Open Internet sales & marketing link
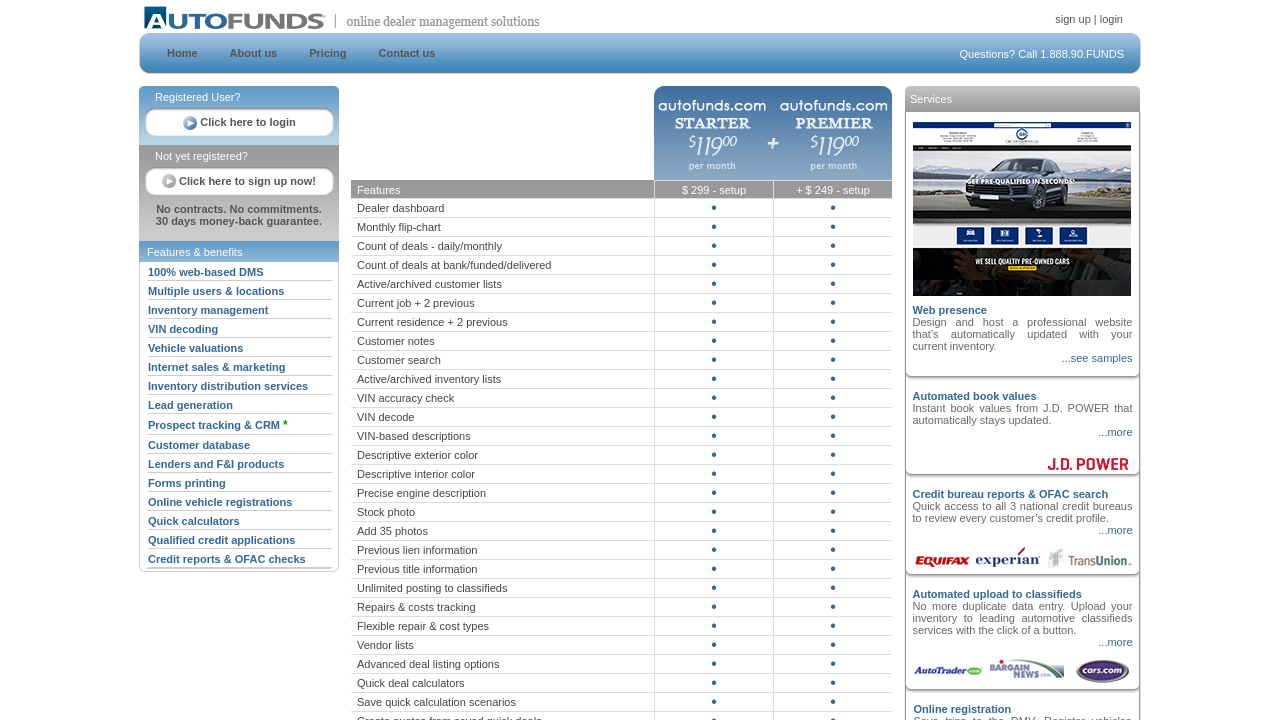The height and width of the screenshot is (720, 1280). point(217,367)
